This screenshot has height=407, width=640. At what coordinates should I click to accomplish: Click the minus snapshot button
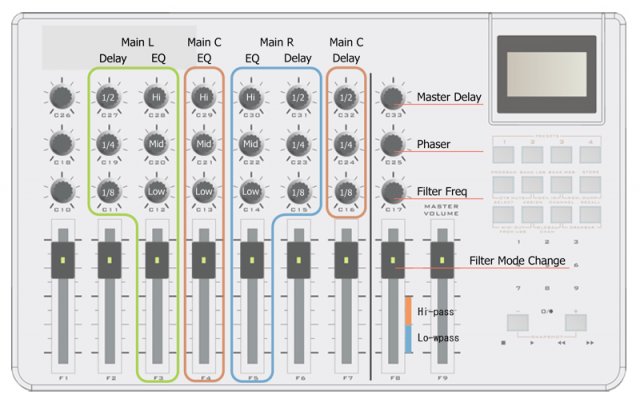tap(518, 322)
